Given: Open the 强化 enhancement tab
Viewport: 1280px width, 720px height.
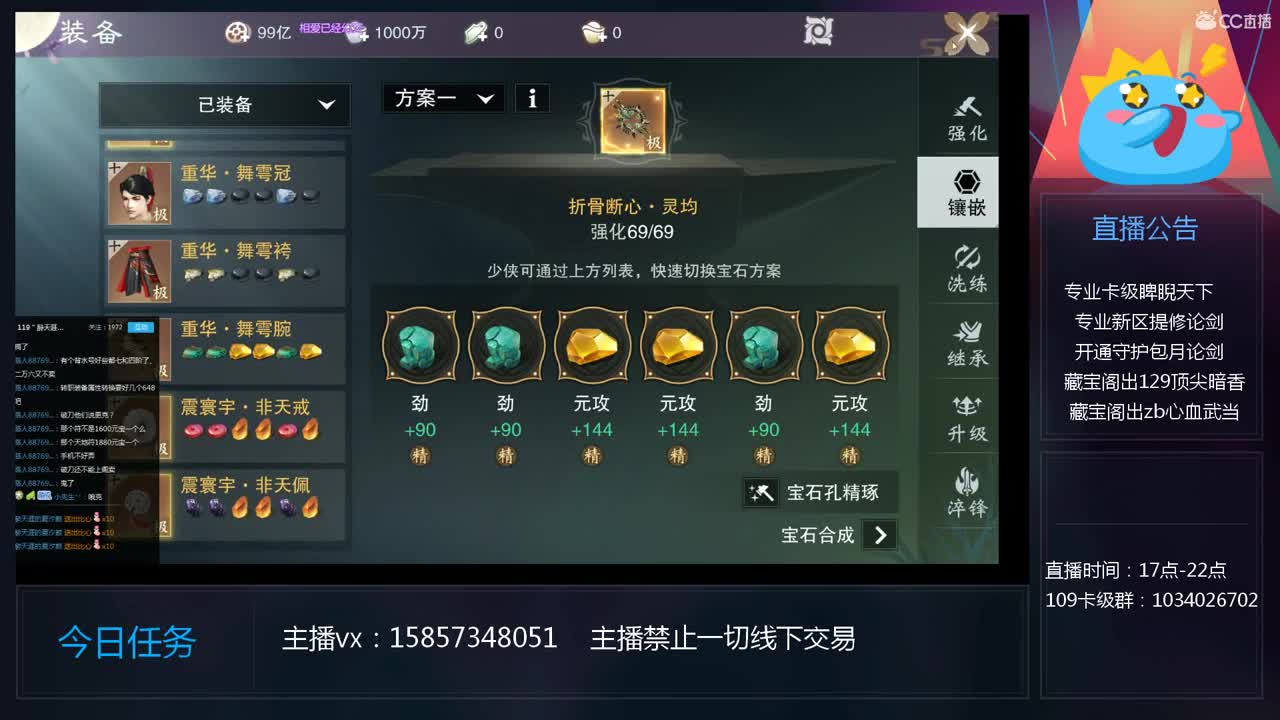Looking at the screenshot, I should [x=967, y=118].
